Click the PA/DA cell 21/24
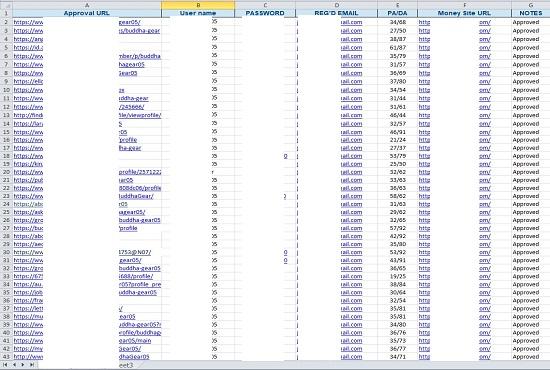 [x=398, y=140]
